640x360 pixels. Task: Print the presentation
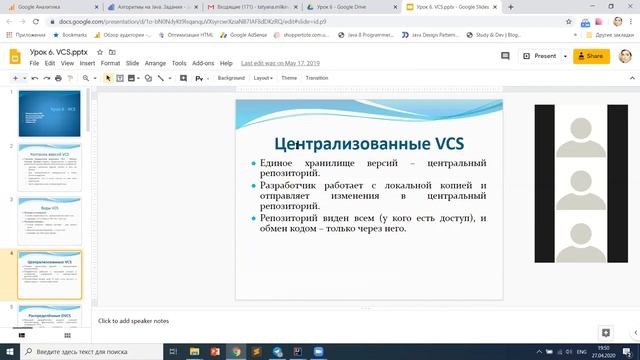58,78
